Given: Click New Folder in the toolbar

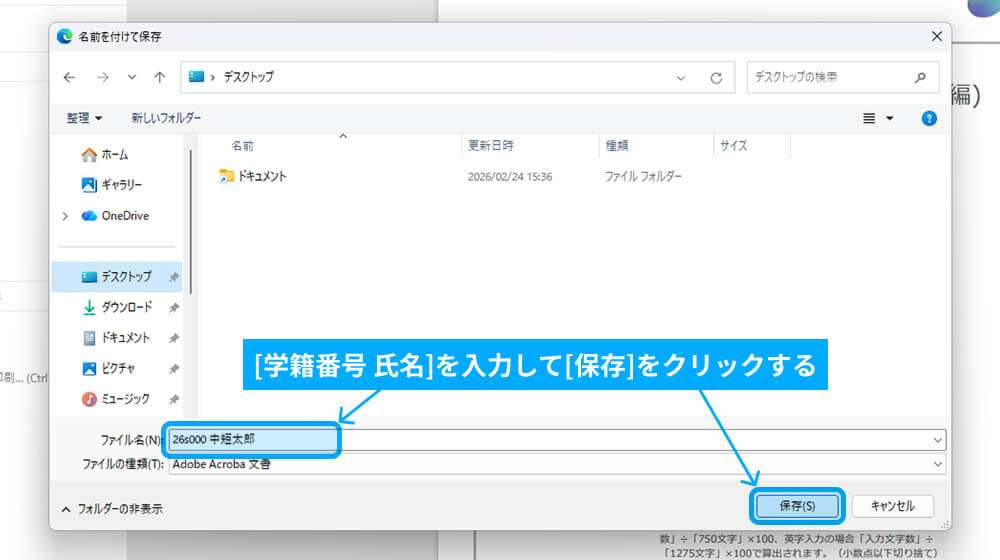Looking at the screenshot, I should [x=166, y=118].
